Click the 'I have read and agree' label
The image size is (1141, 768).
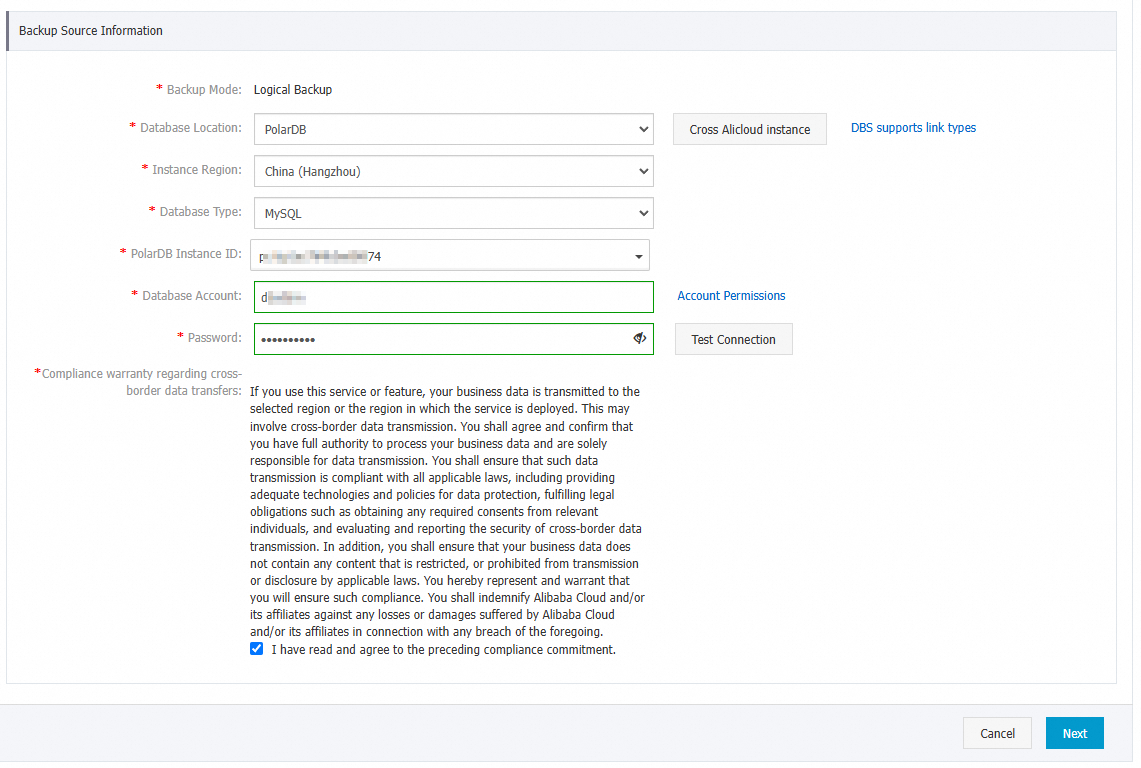pyautogui.click(x=443, y=650)
